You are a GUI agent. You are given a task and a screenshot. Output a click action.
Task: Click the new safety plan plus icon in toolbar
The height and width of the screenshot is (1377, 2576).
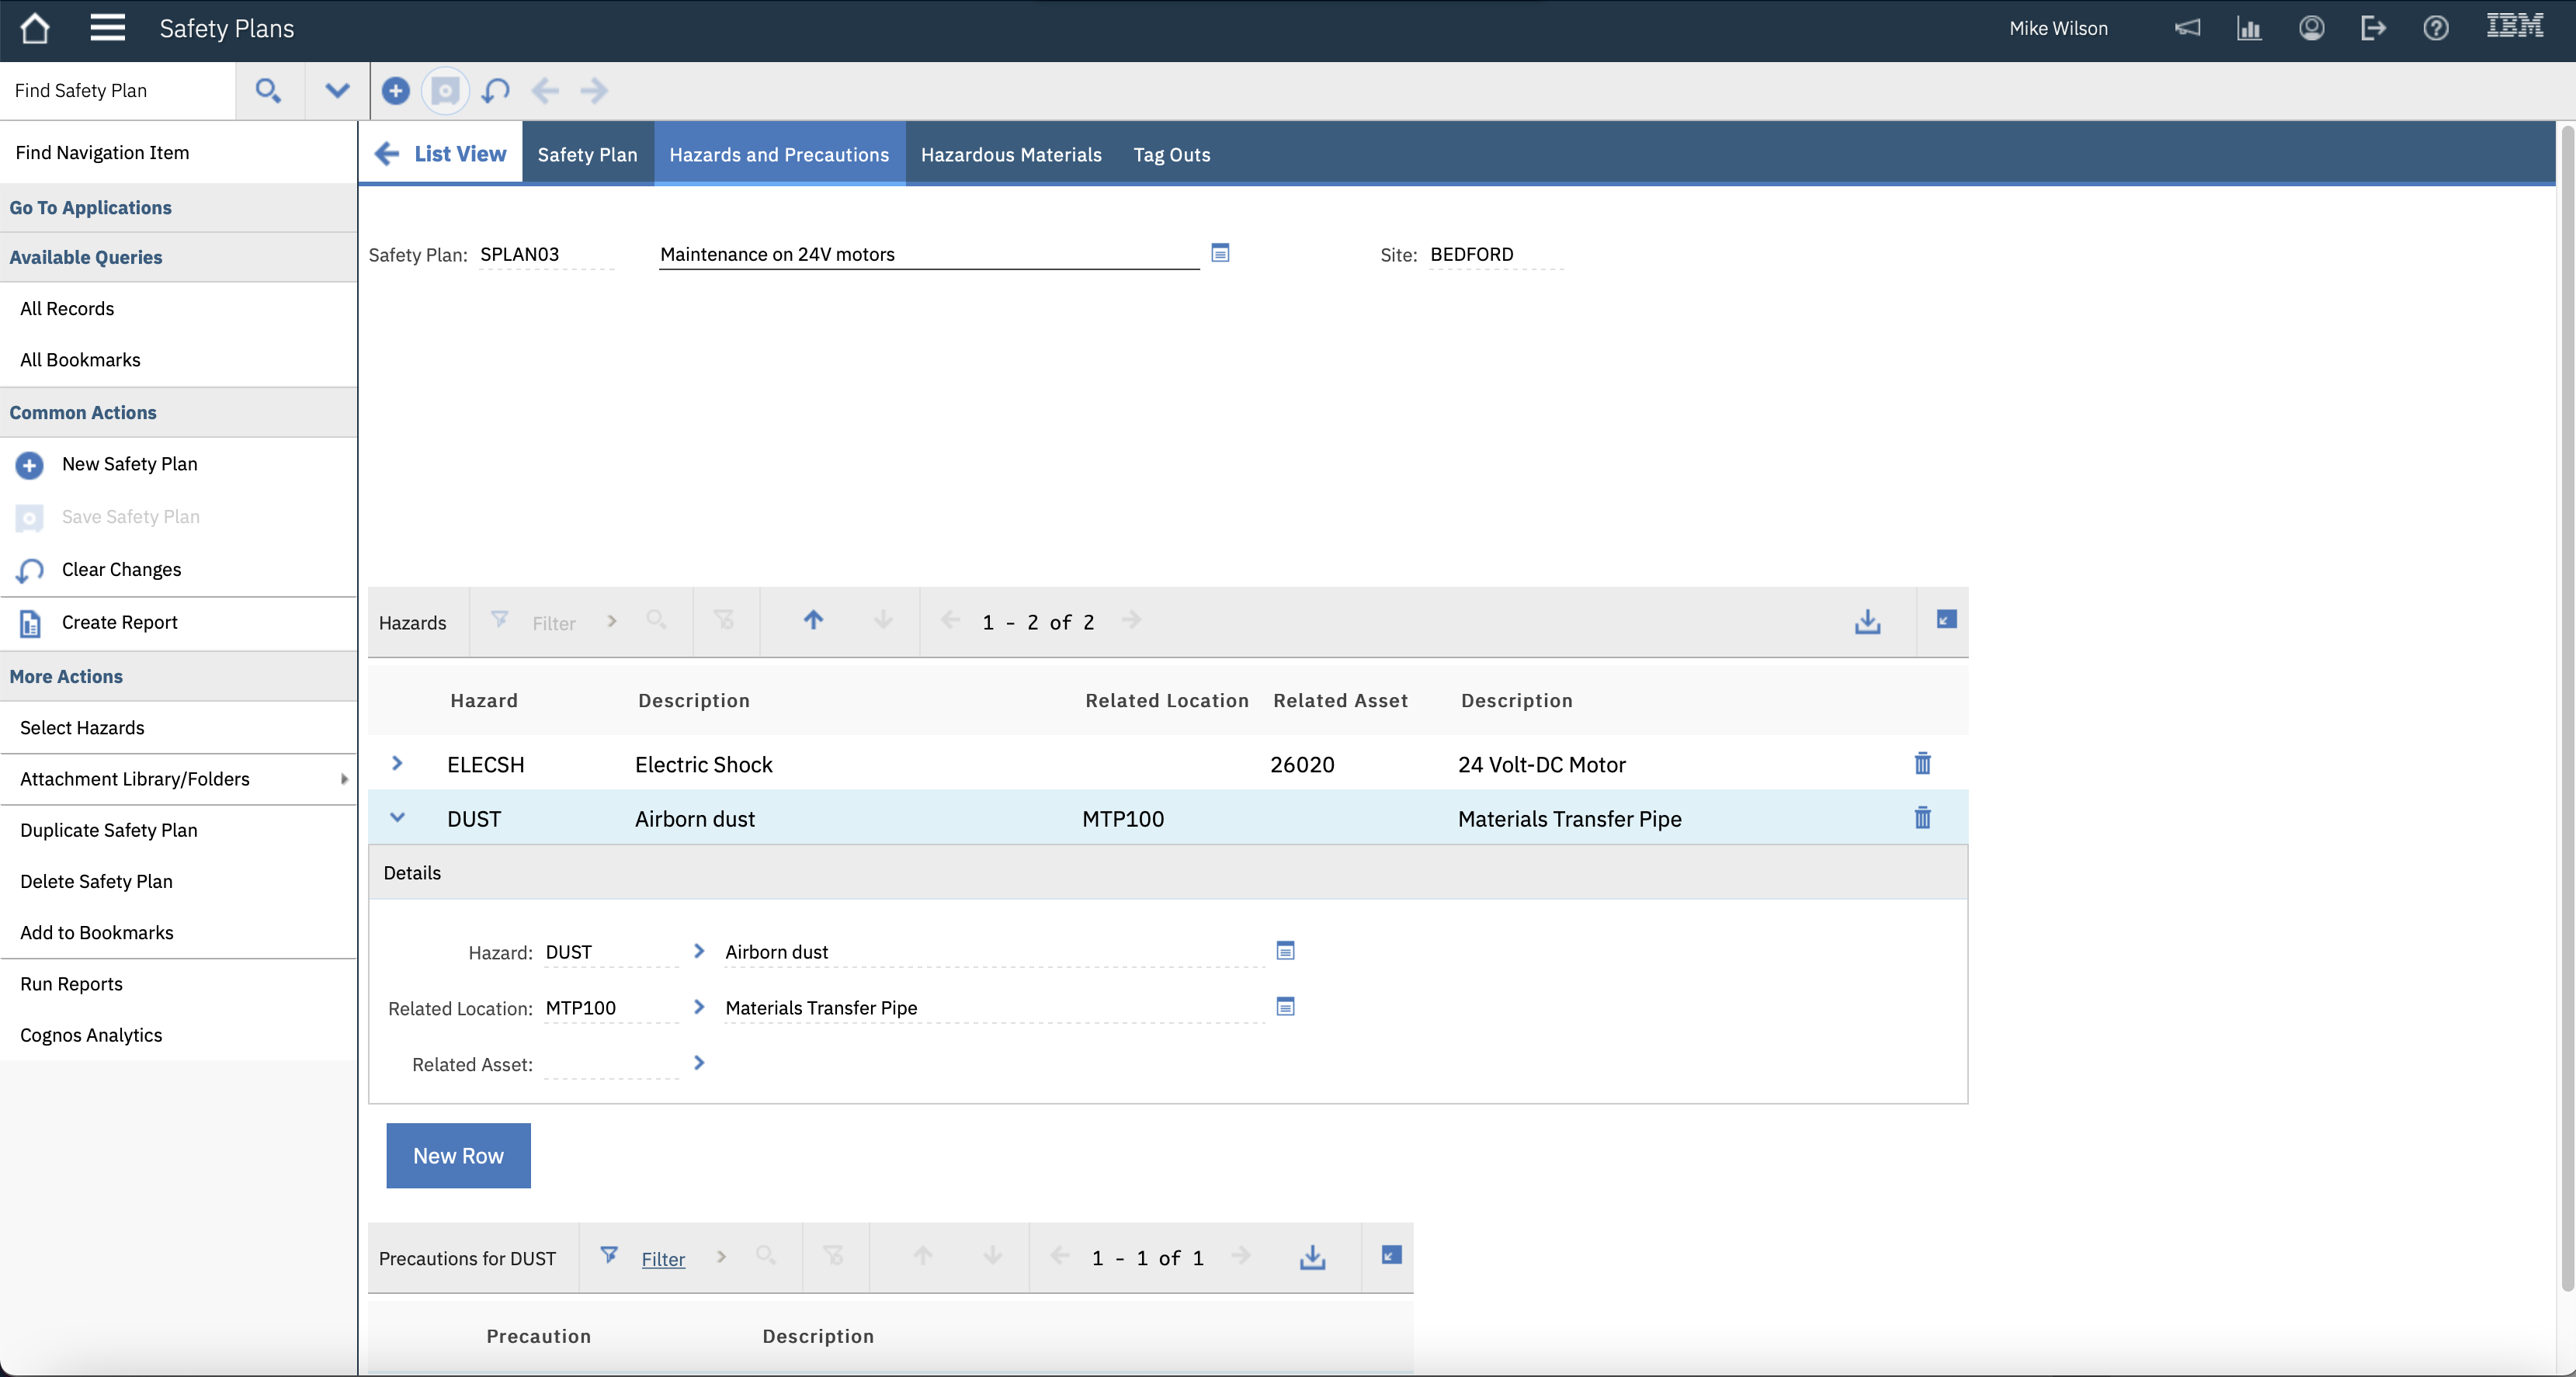point(395,91)
